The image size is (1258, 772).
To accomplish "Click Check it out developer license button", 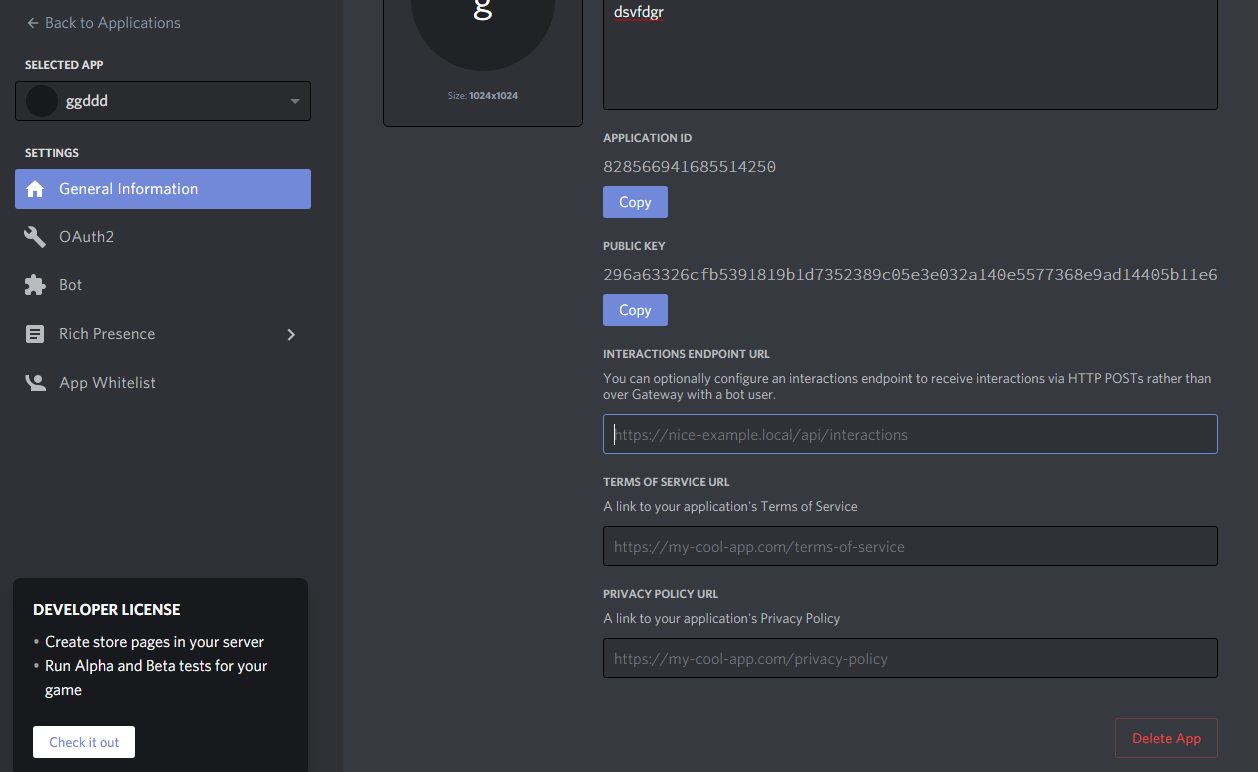I will pyautogui.click(x=84, y=742).
